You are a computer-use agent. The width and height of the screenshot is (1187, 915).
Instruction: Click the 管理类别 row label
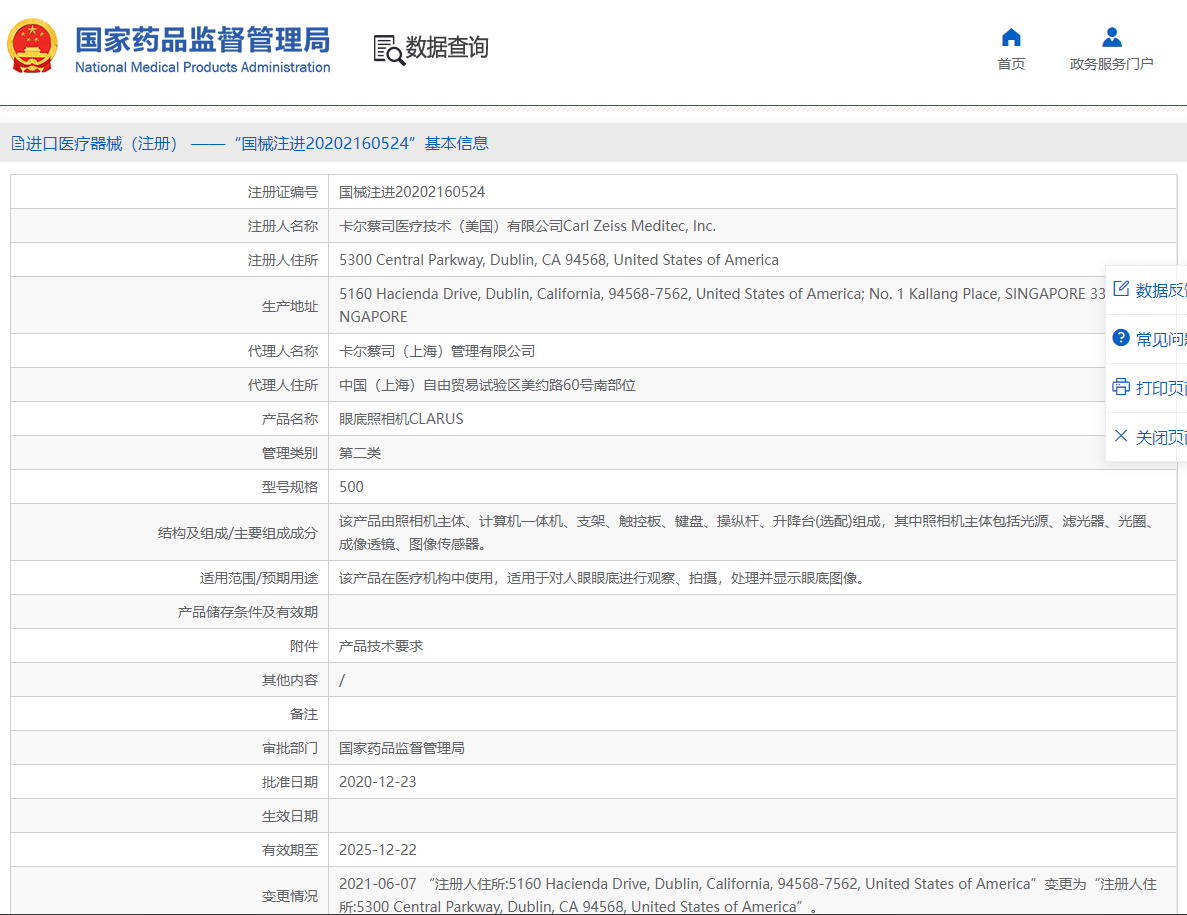[x=290, y=453]
